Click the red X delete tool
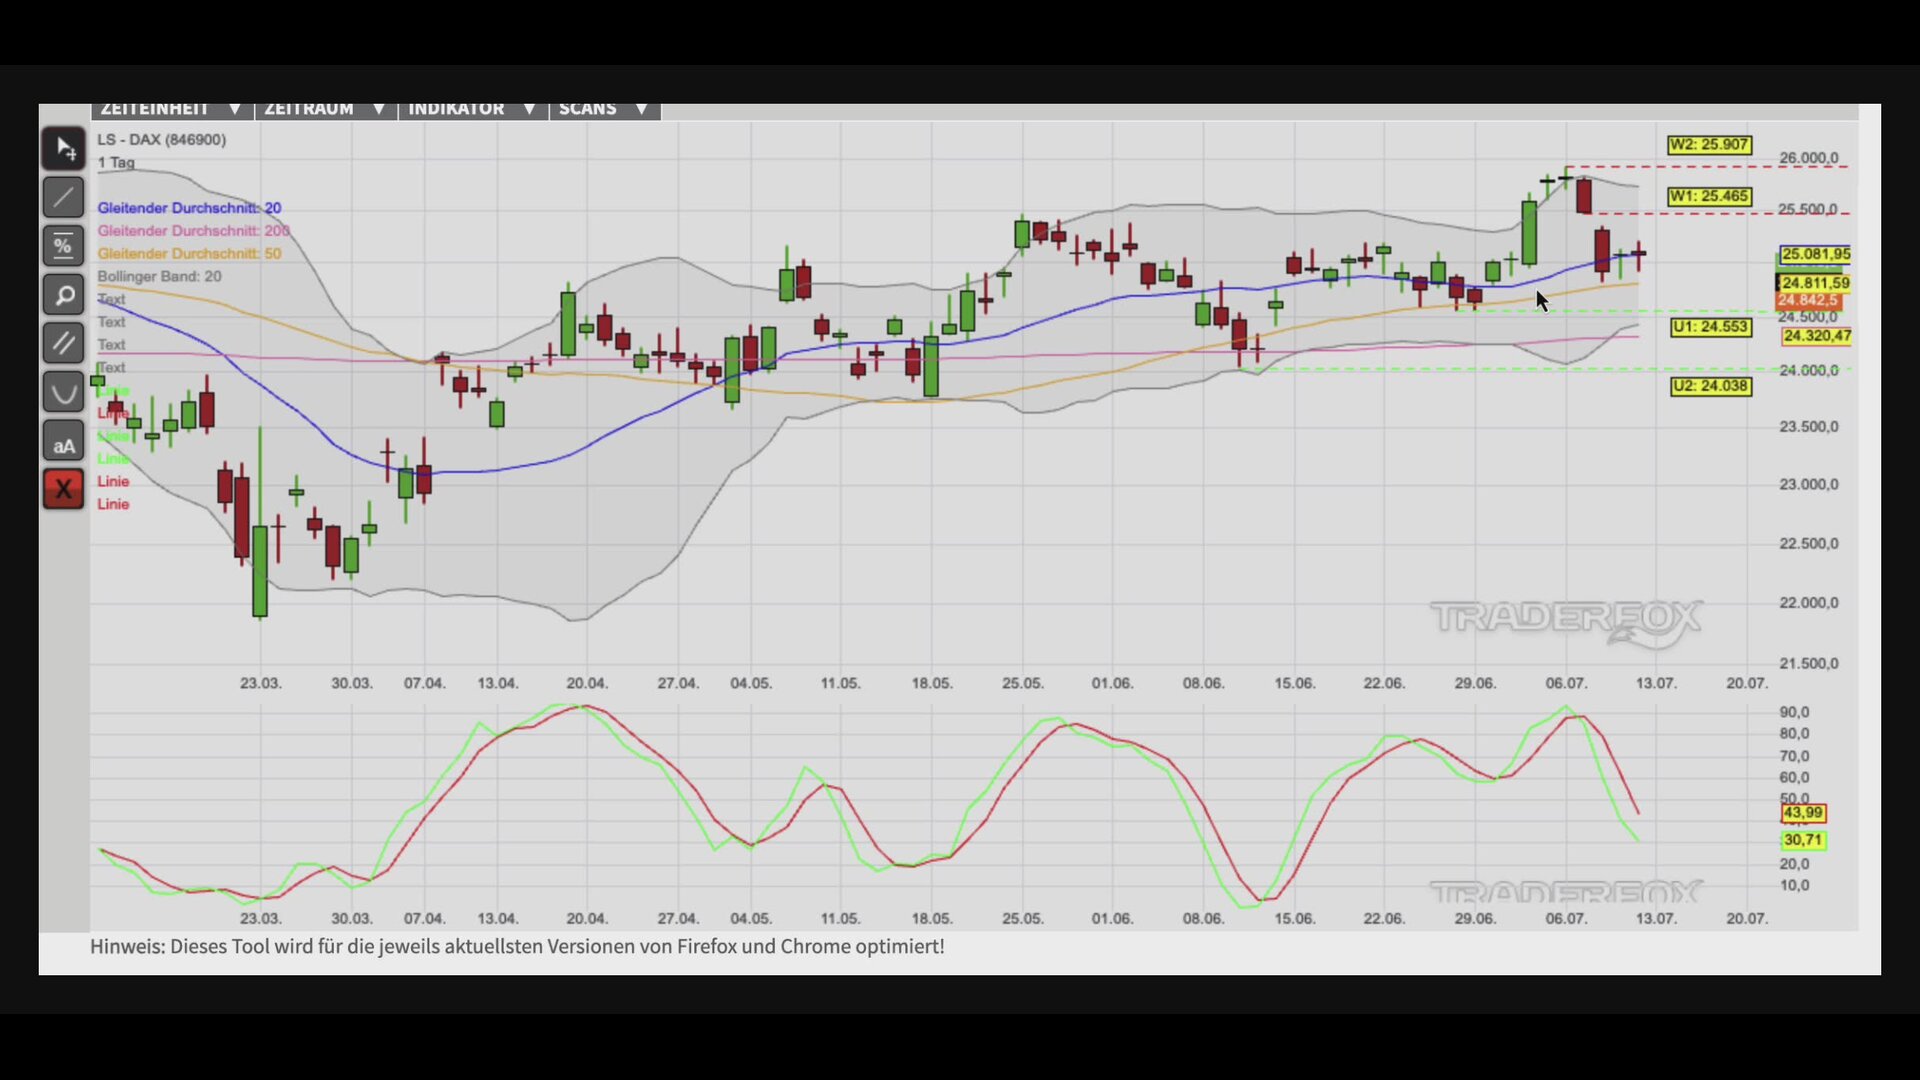1920x1080 pixels. (x=63, y=489)
